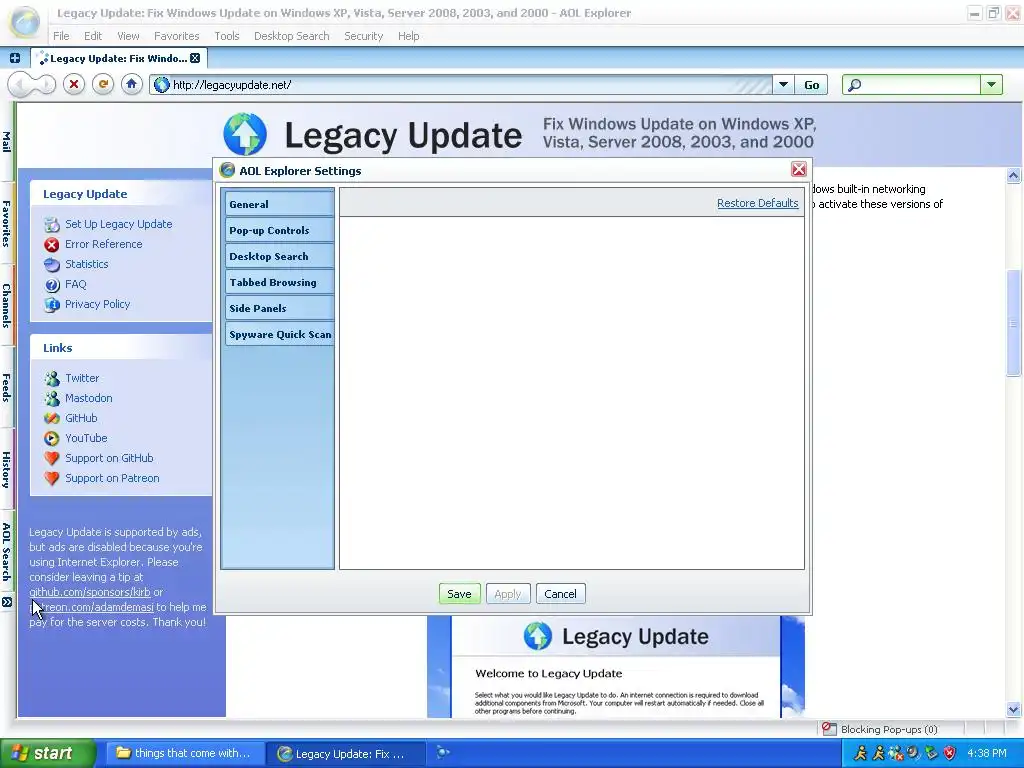Click the Windows Start button

[x=47, y=753]
